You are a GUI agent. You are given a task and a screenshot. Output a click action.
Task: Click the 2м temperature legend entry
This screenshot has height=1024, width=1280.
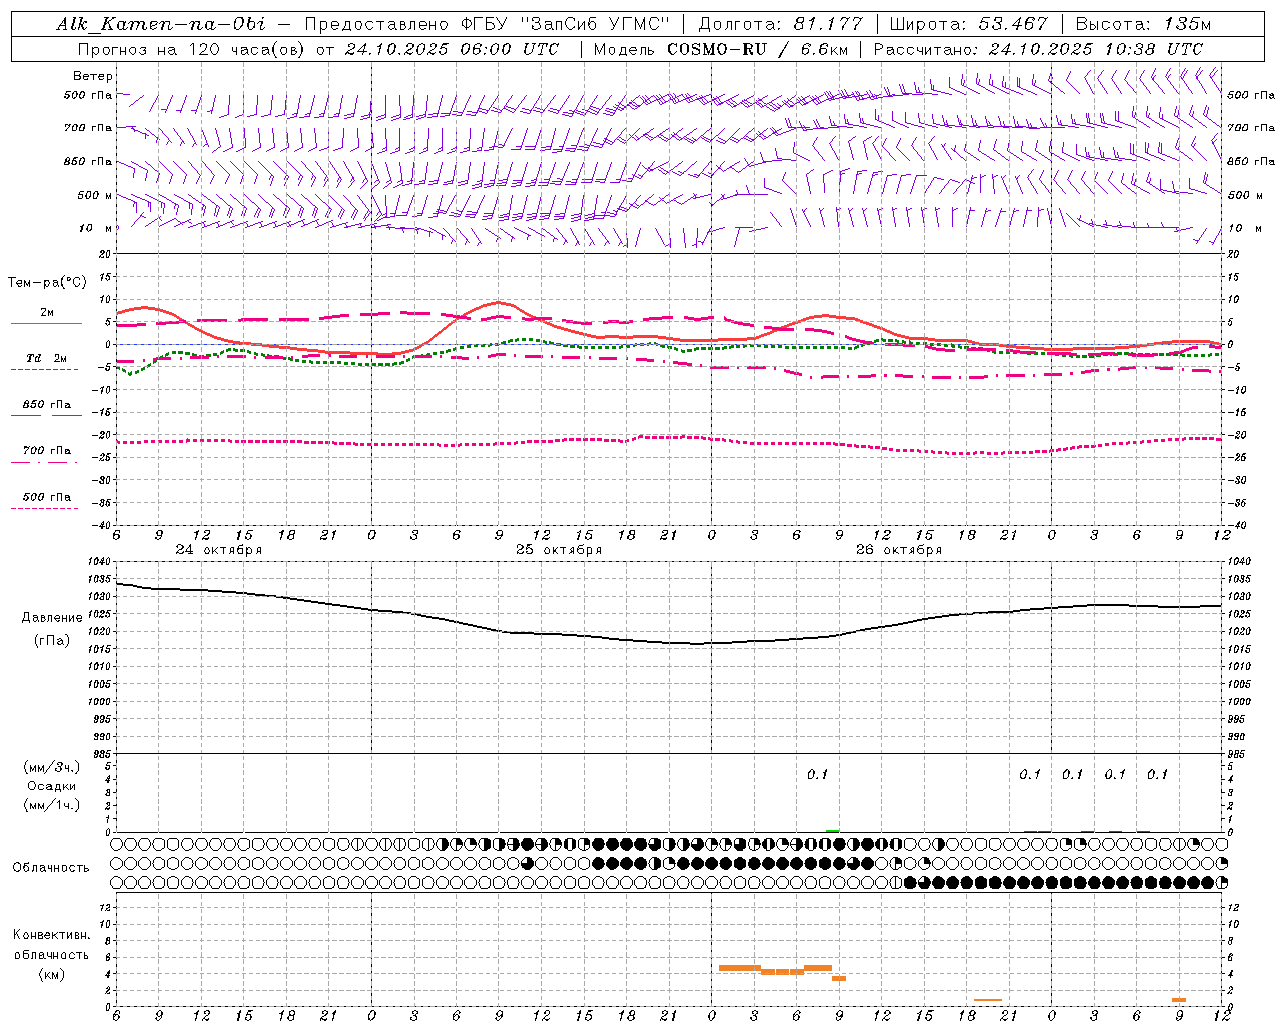(x=47, y=313)
